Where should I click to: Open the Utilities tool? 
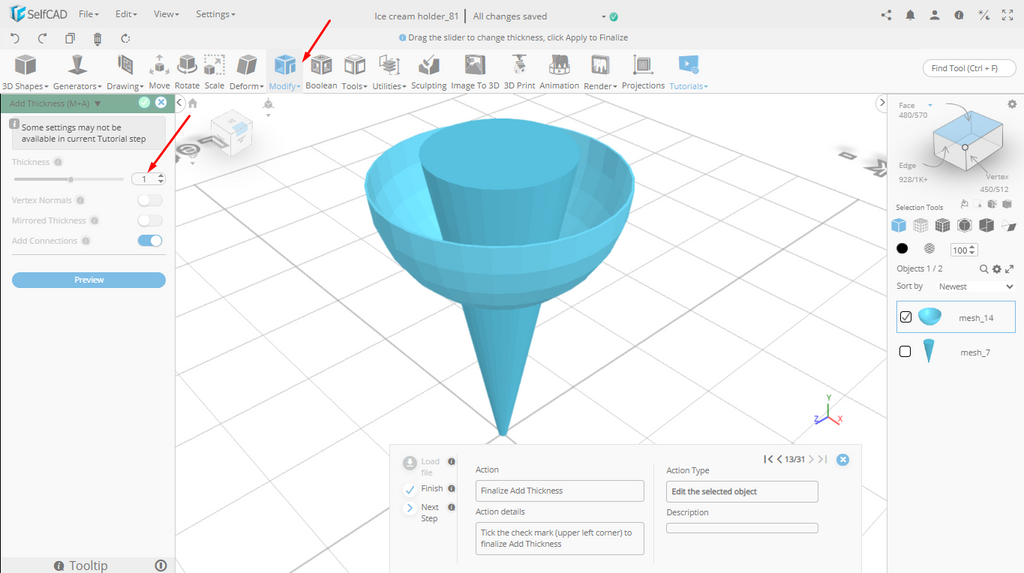coord(389,73)
